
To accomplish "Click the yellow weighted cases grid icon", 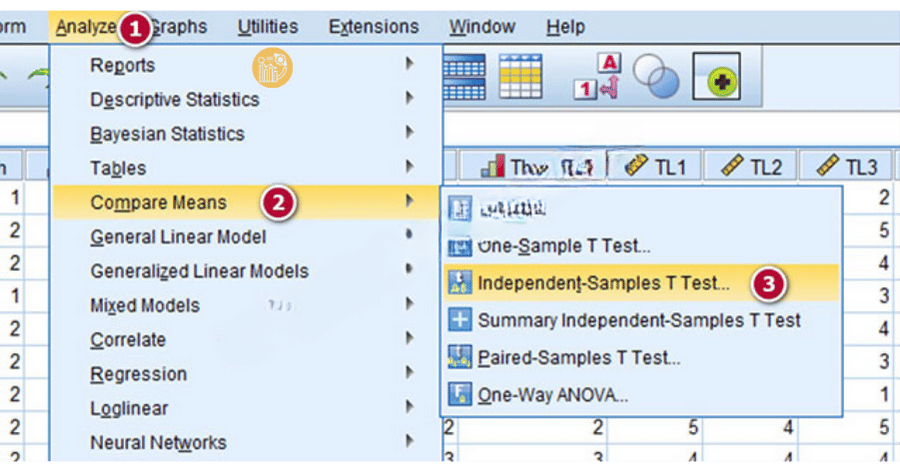I will pos(521,76).
